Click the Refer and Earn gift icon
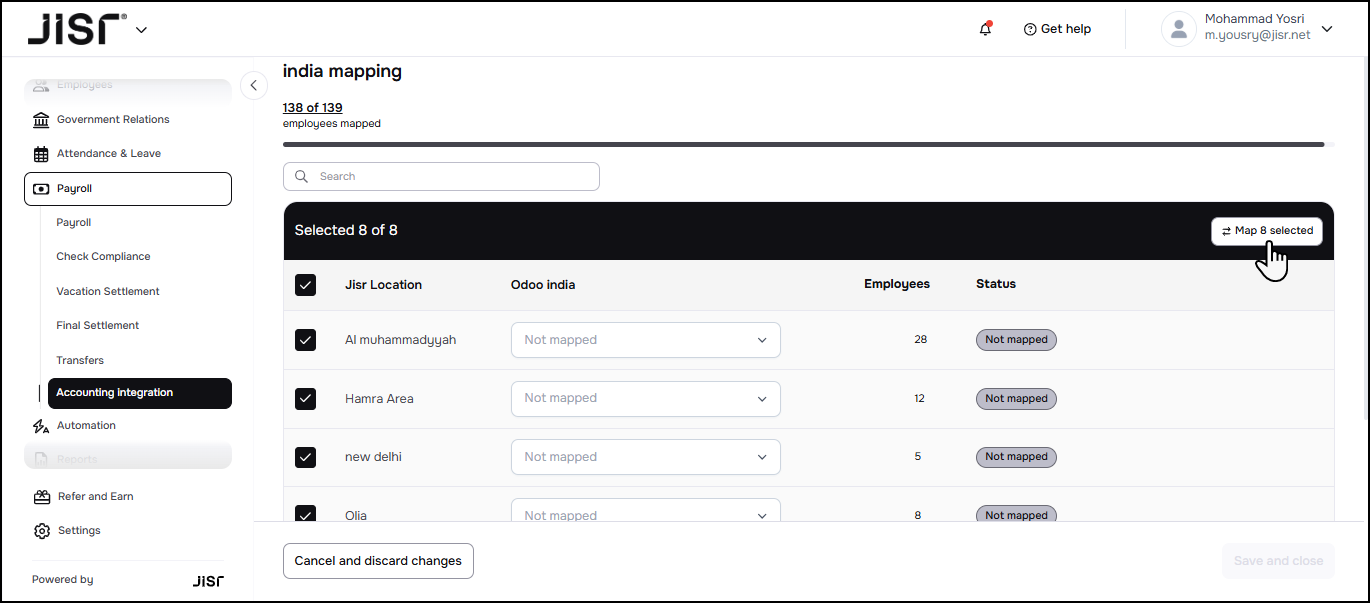This screenshot has height=603, width=1370. click(x=41, y=497)
